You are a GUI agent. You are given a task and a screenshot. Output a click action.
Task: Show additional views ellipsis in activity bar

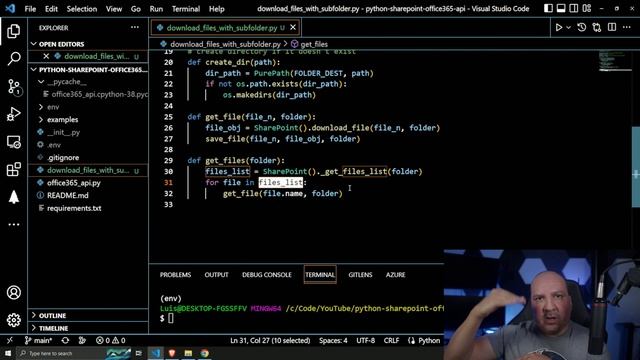click(13, 224)
